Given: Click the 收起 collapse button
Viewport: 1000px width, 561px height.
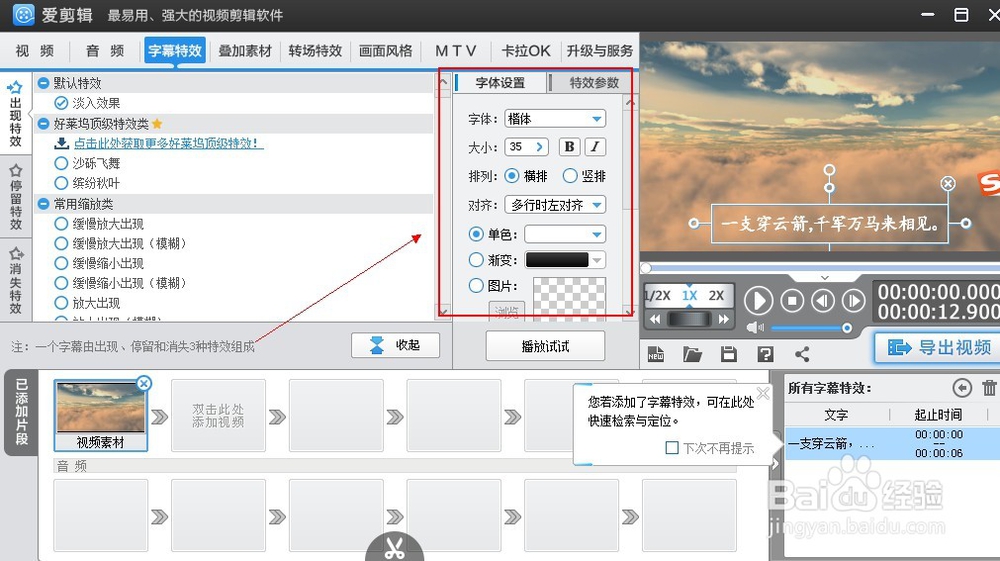Looking at the screenshot, I should 395,345.
